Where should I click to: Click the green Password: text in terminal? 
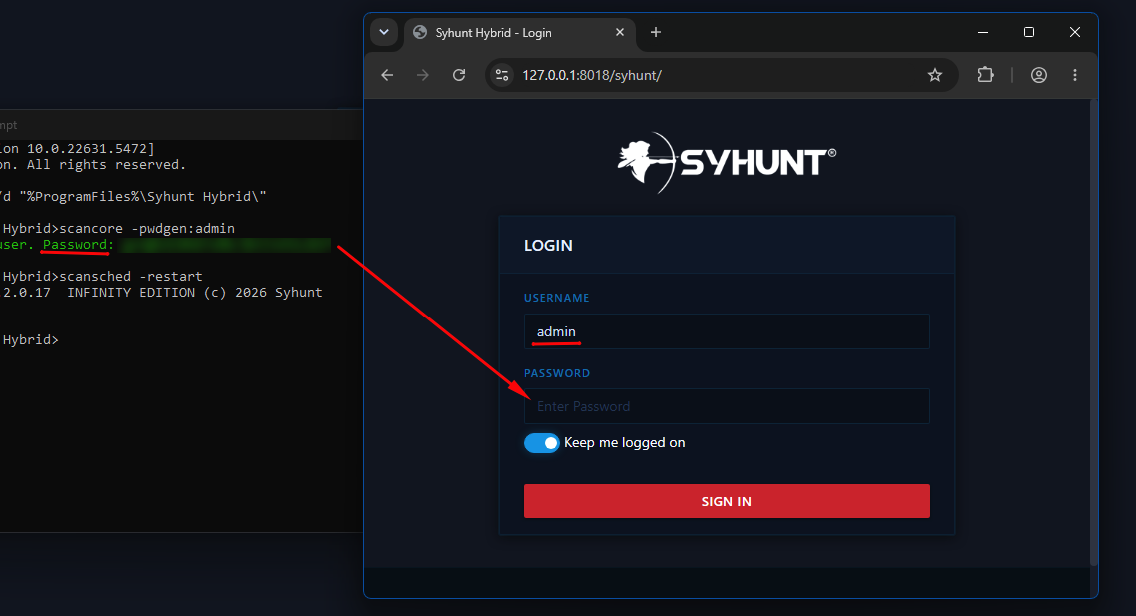pyautogui.click(x=78, y=245)
